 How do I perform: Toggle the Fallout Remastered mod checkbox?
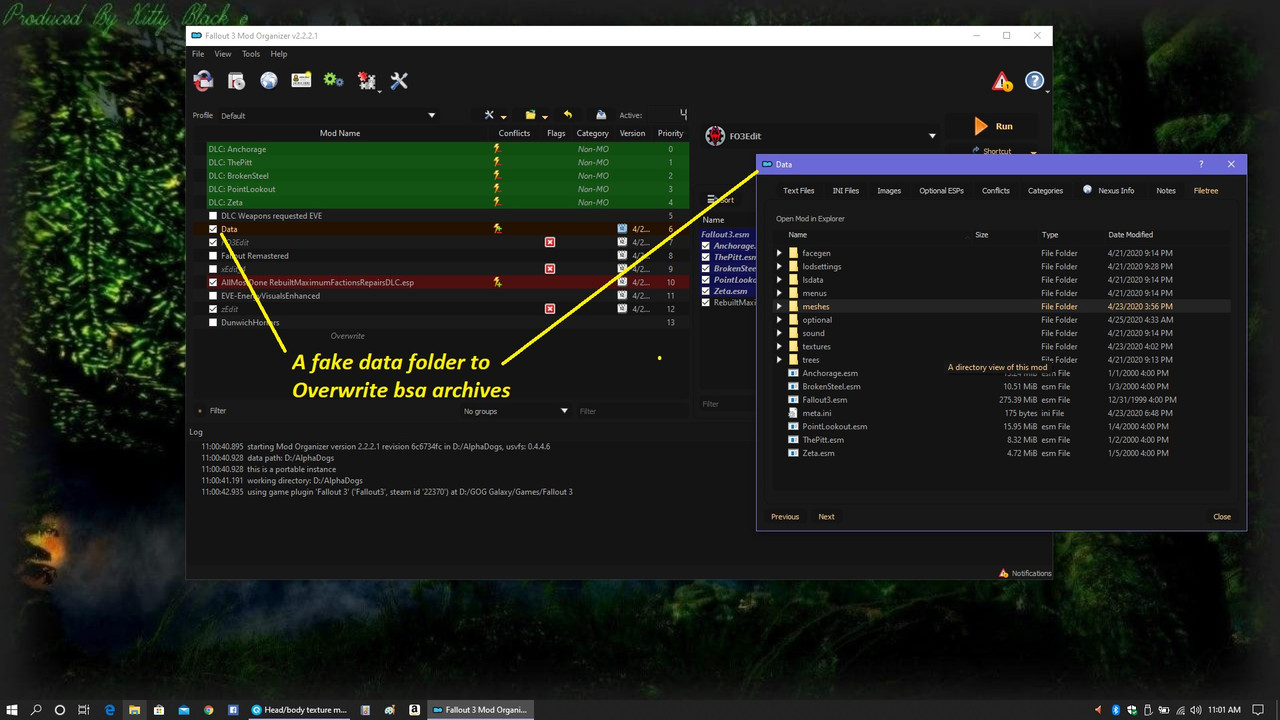(x=213, y=256)
